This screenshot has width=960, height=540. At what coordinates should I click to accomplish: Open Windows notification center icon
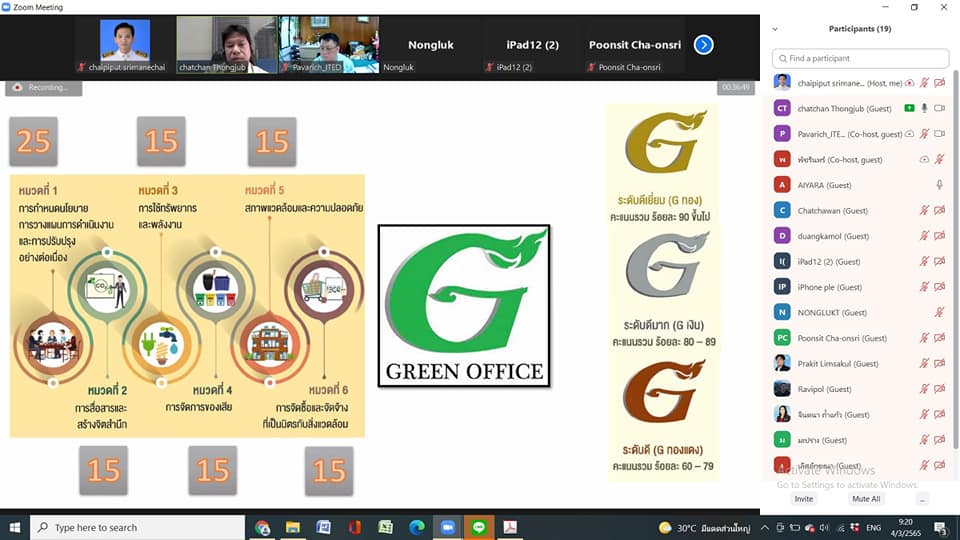[x=940, y=527]
